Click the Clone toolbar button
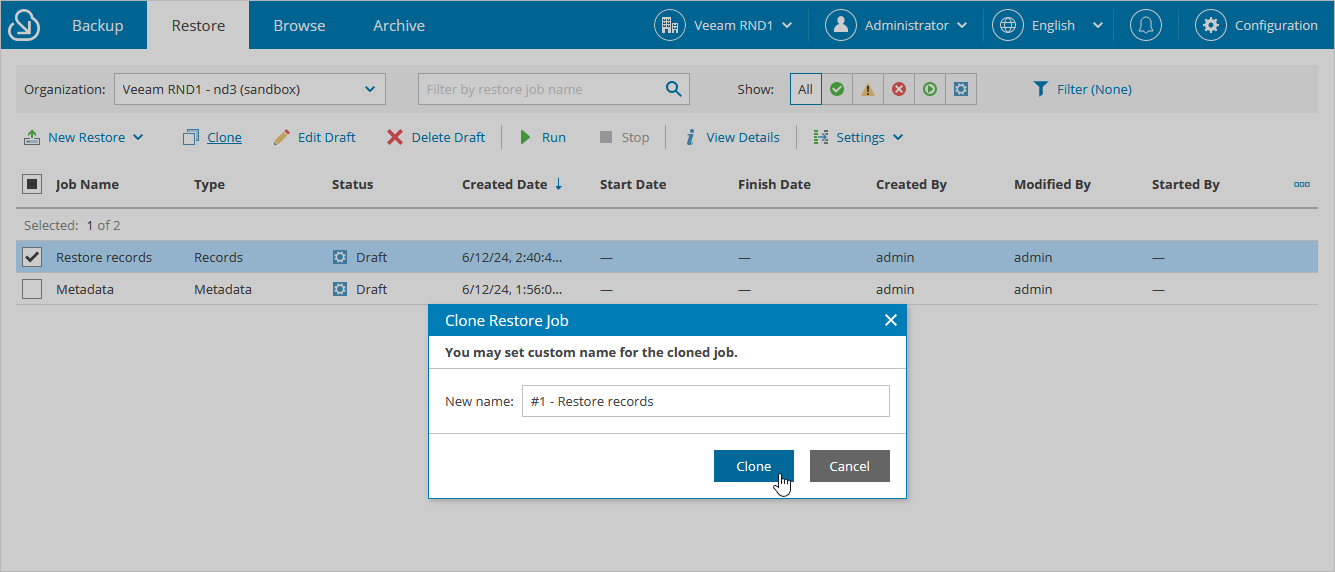1335x572 pixels. point(212,137)
